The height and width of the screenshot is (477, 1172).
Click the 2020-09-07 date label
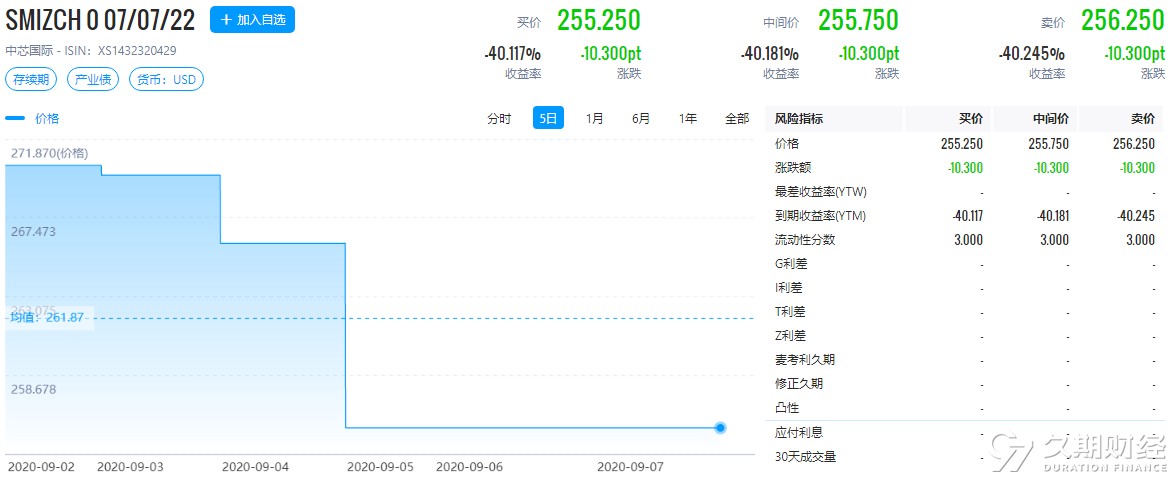click(x=630, y=467)
